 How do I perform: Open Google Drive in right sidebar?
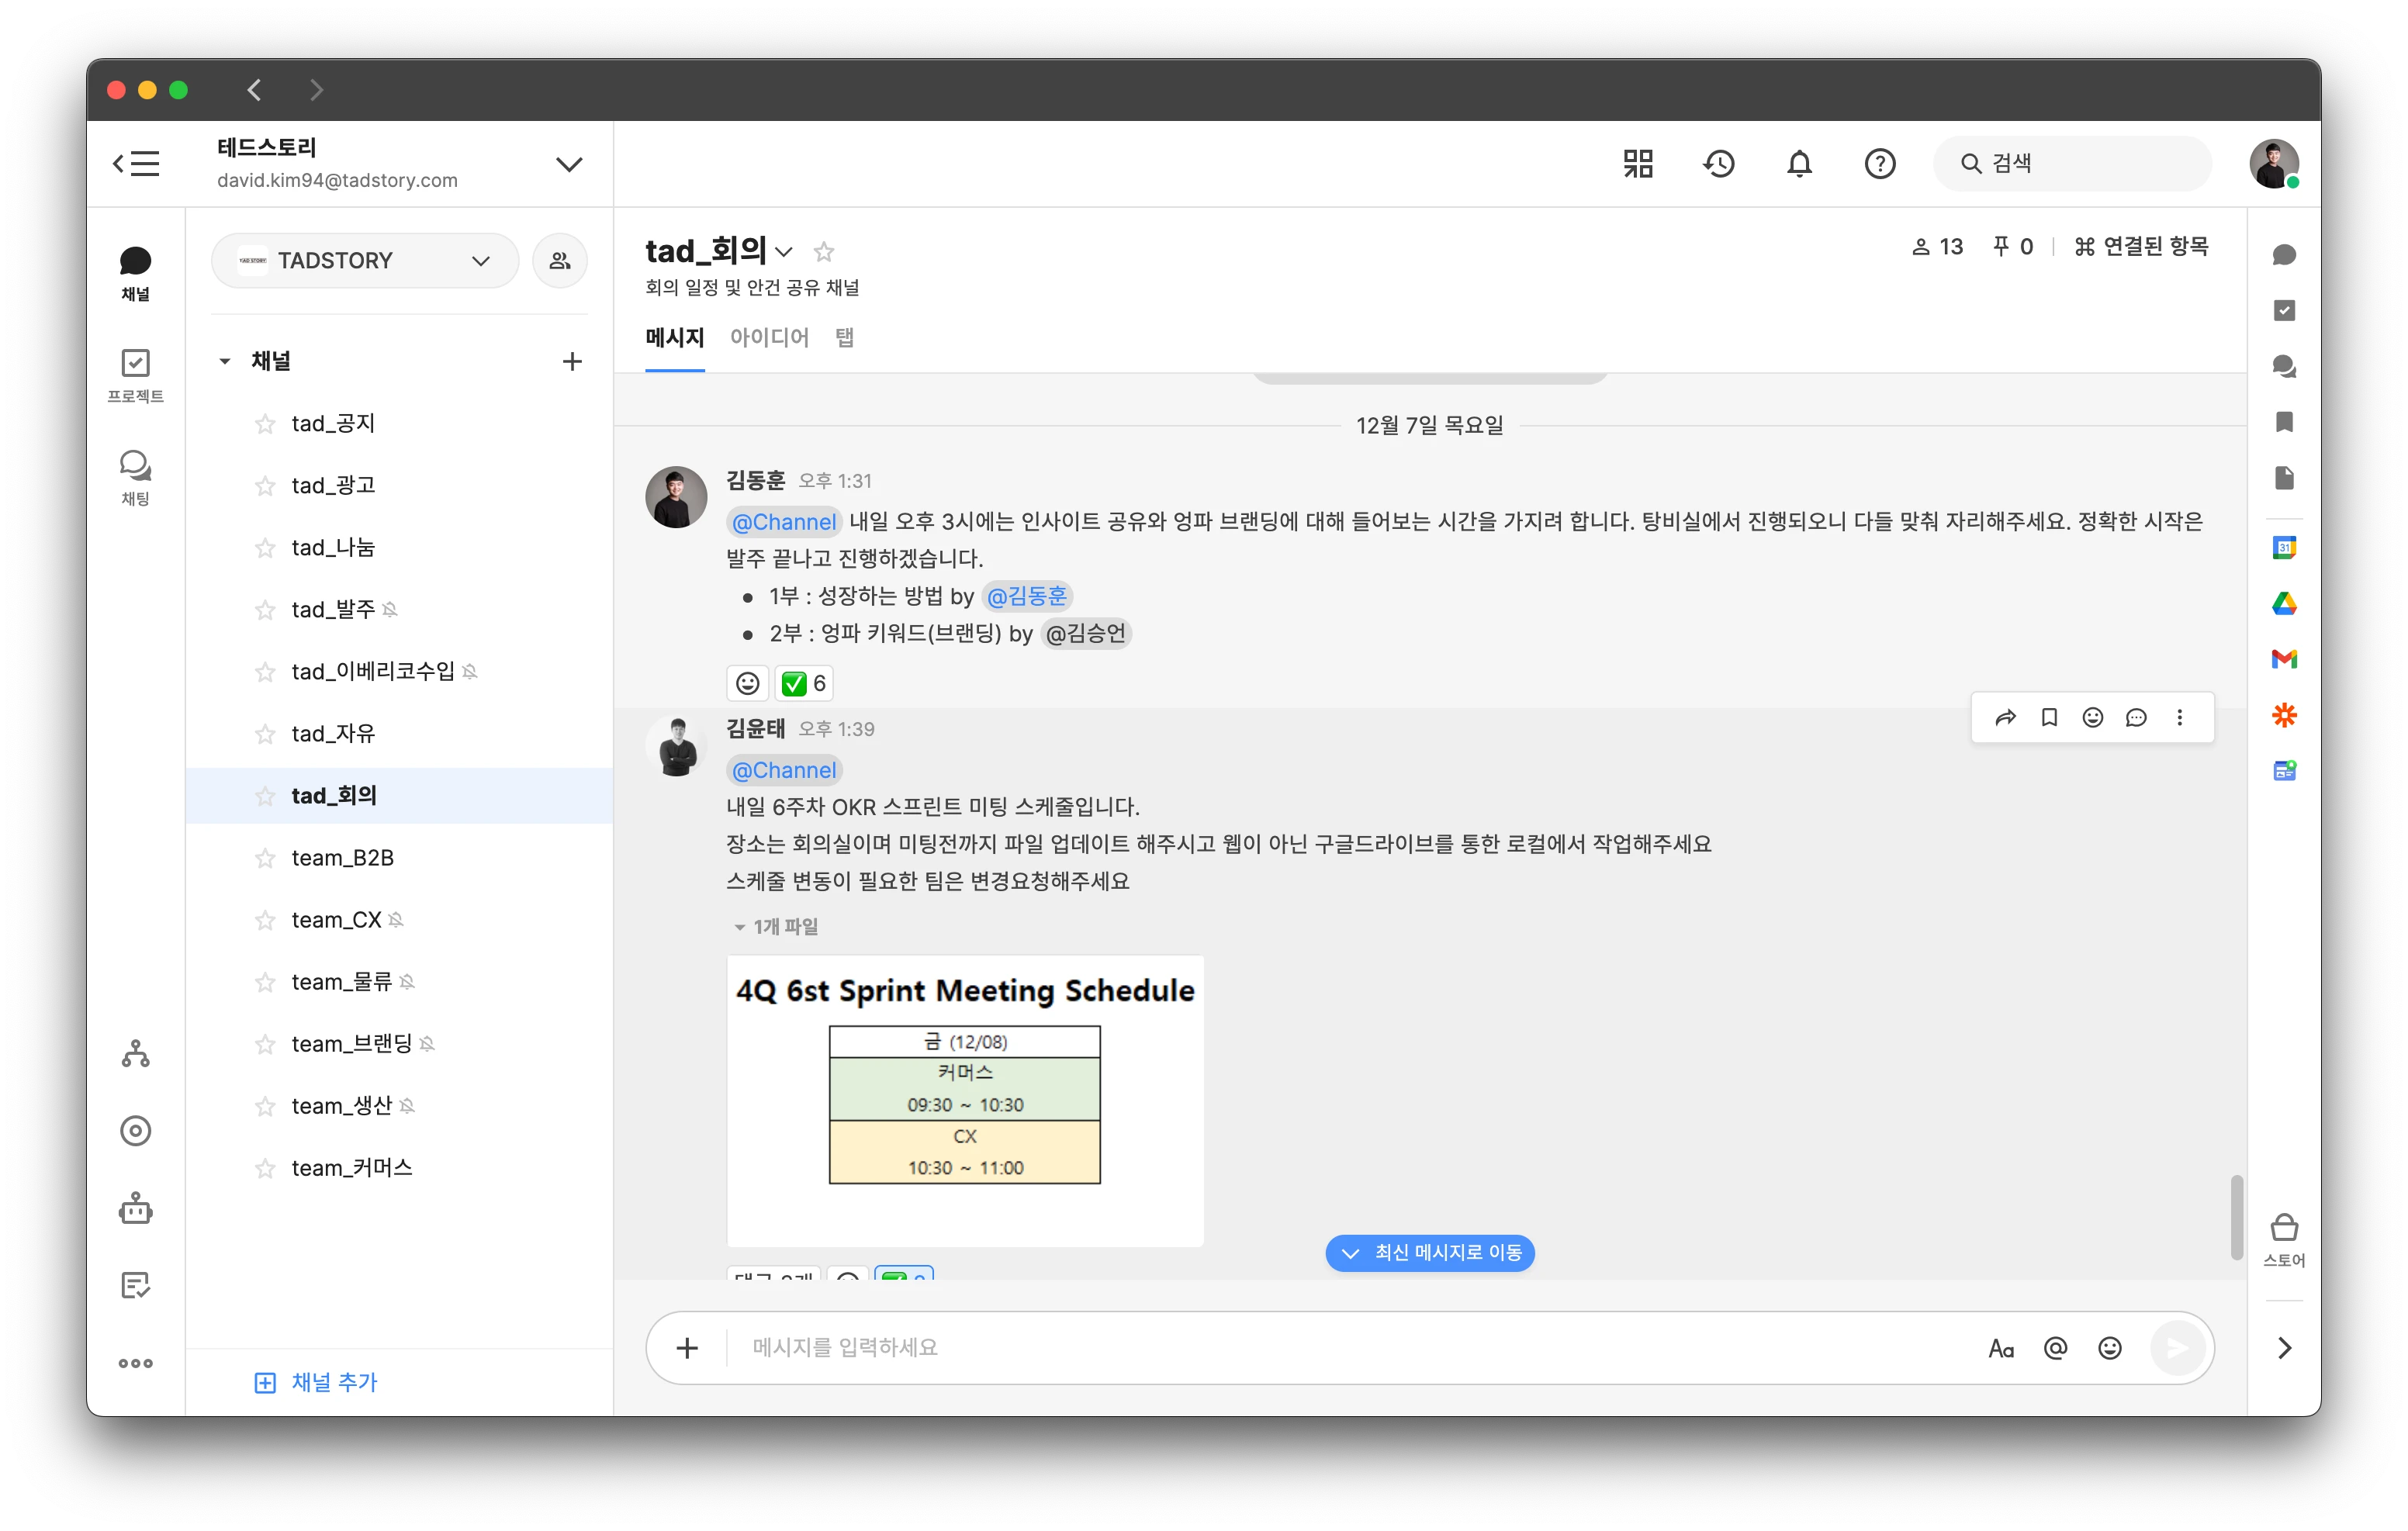[2284, 603]
